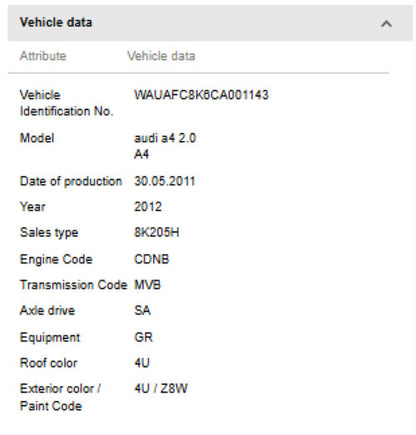Select the Engine Code value CDNB

[x=152, y=259]
